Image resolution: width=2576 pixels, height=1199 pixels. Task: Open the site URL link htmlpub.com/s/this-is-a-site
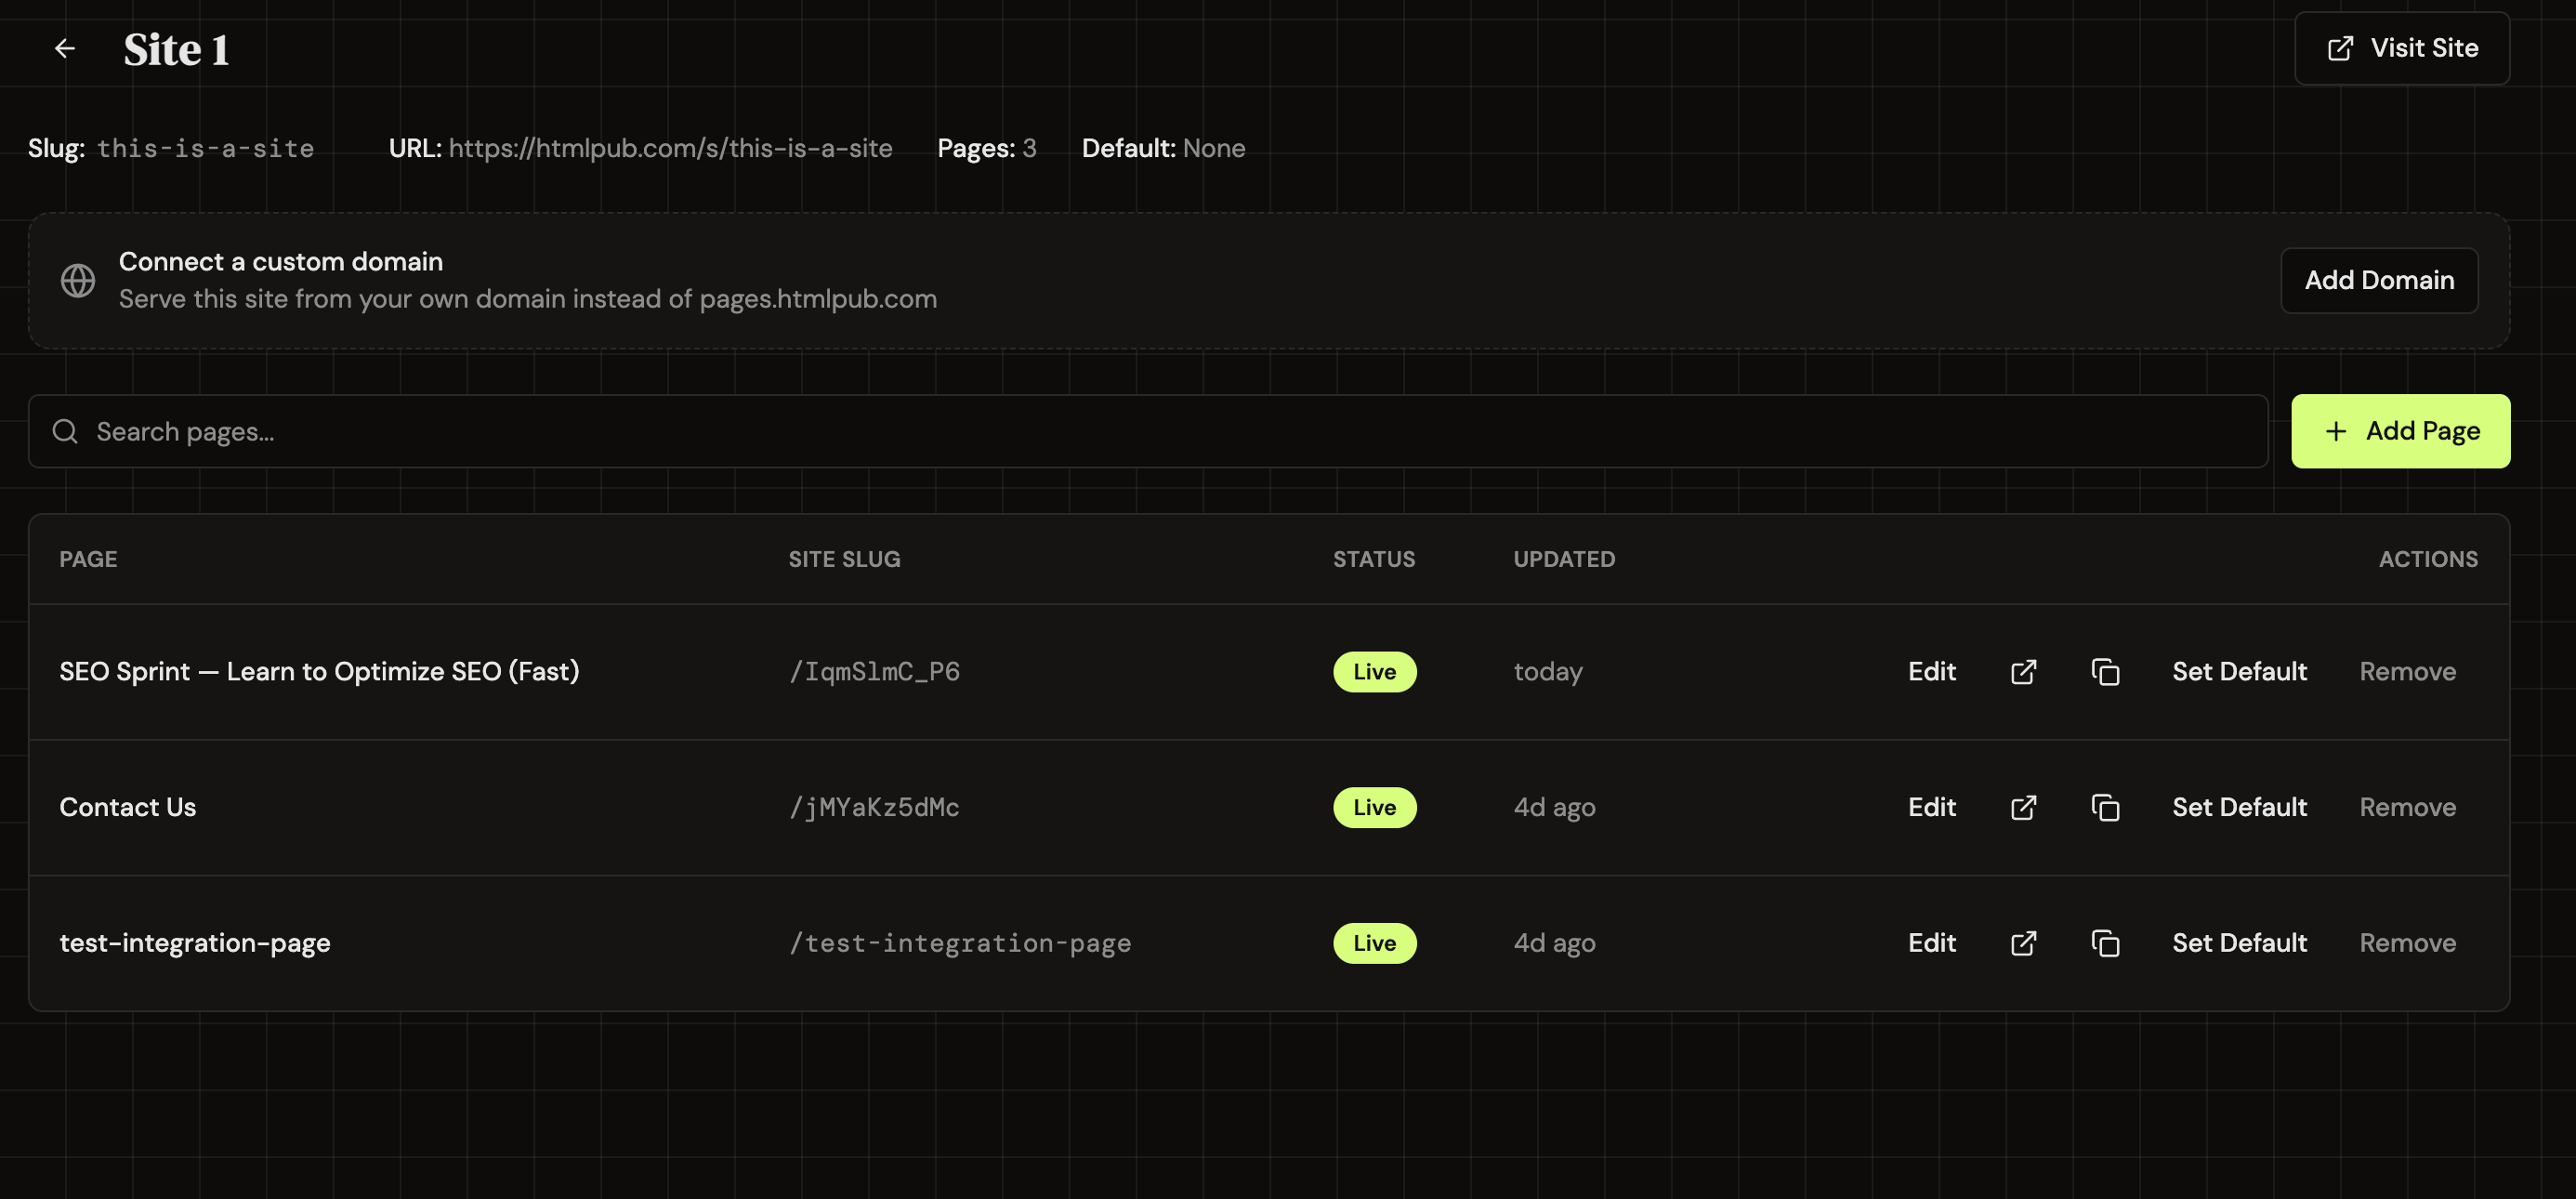coord(670,148)
